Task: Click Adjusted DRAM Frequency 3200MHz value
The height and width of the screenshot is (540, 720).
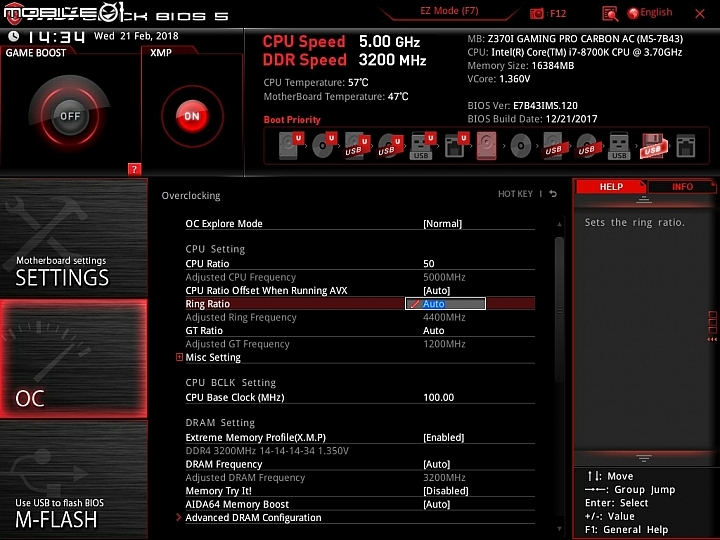Action: click(444, 478)
